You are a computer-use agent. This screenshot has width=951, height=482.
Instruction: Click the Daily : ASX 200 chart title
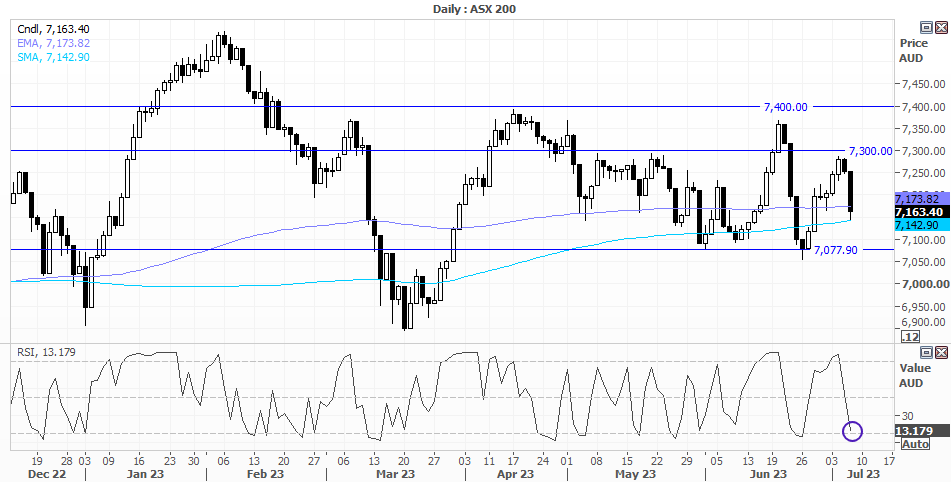pos(475,8)
